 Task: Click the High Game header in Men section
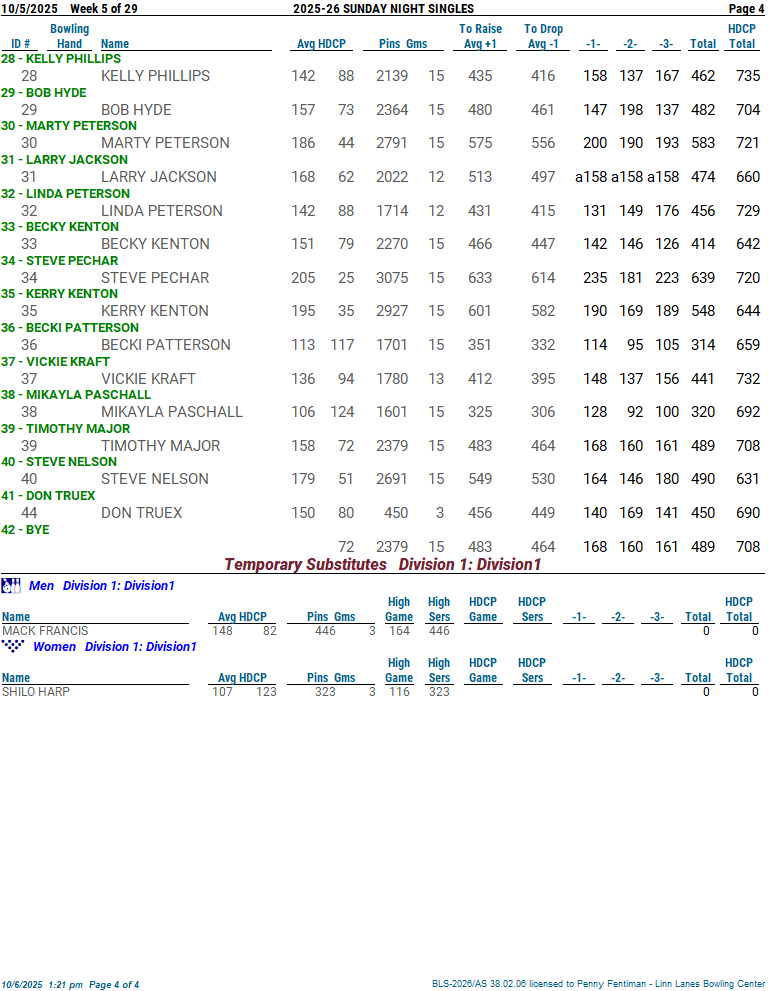399,610
